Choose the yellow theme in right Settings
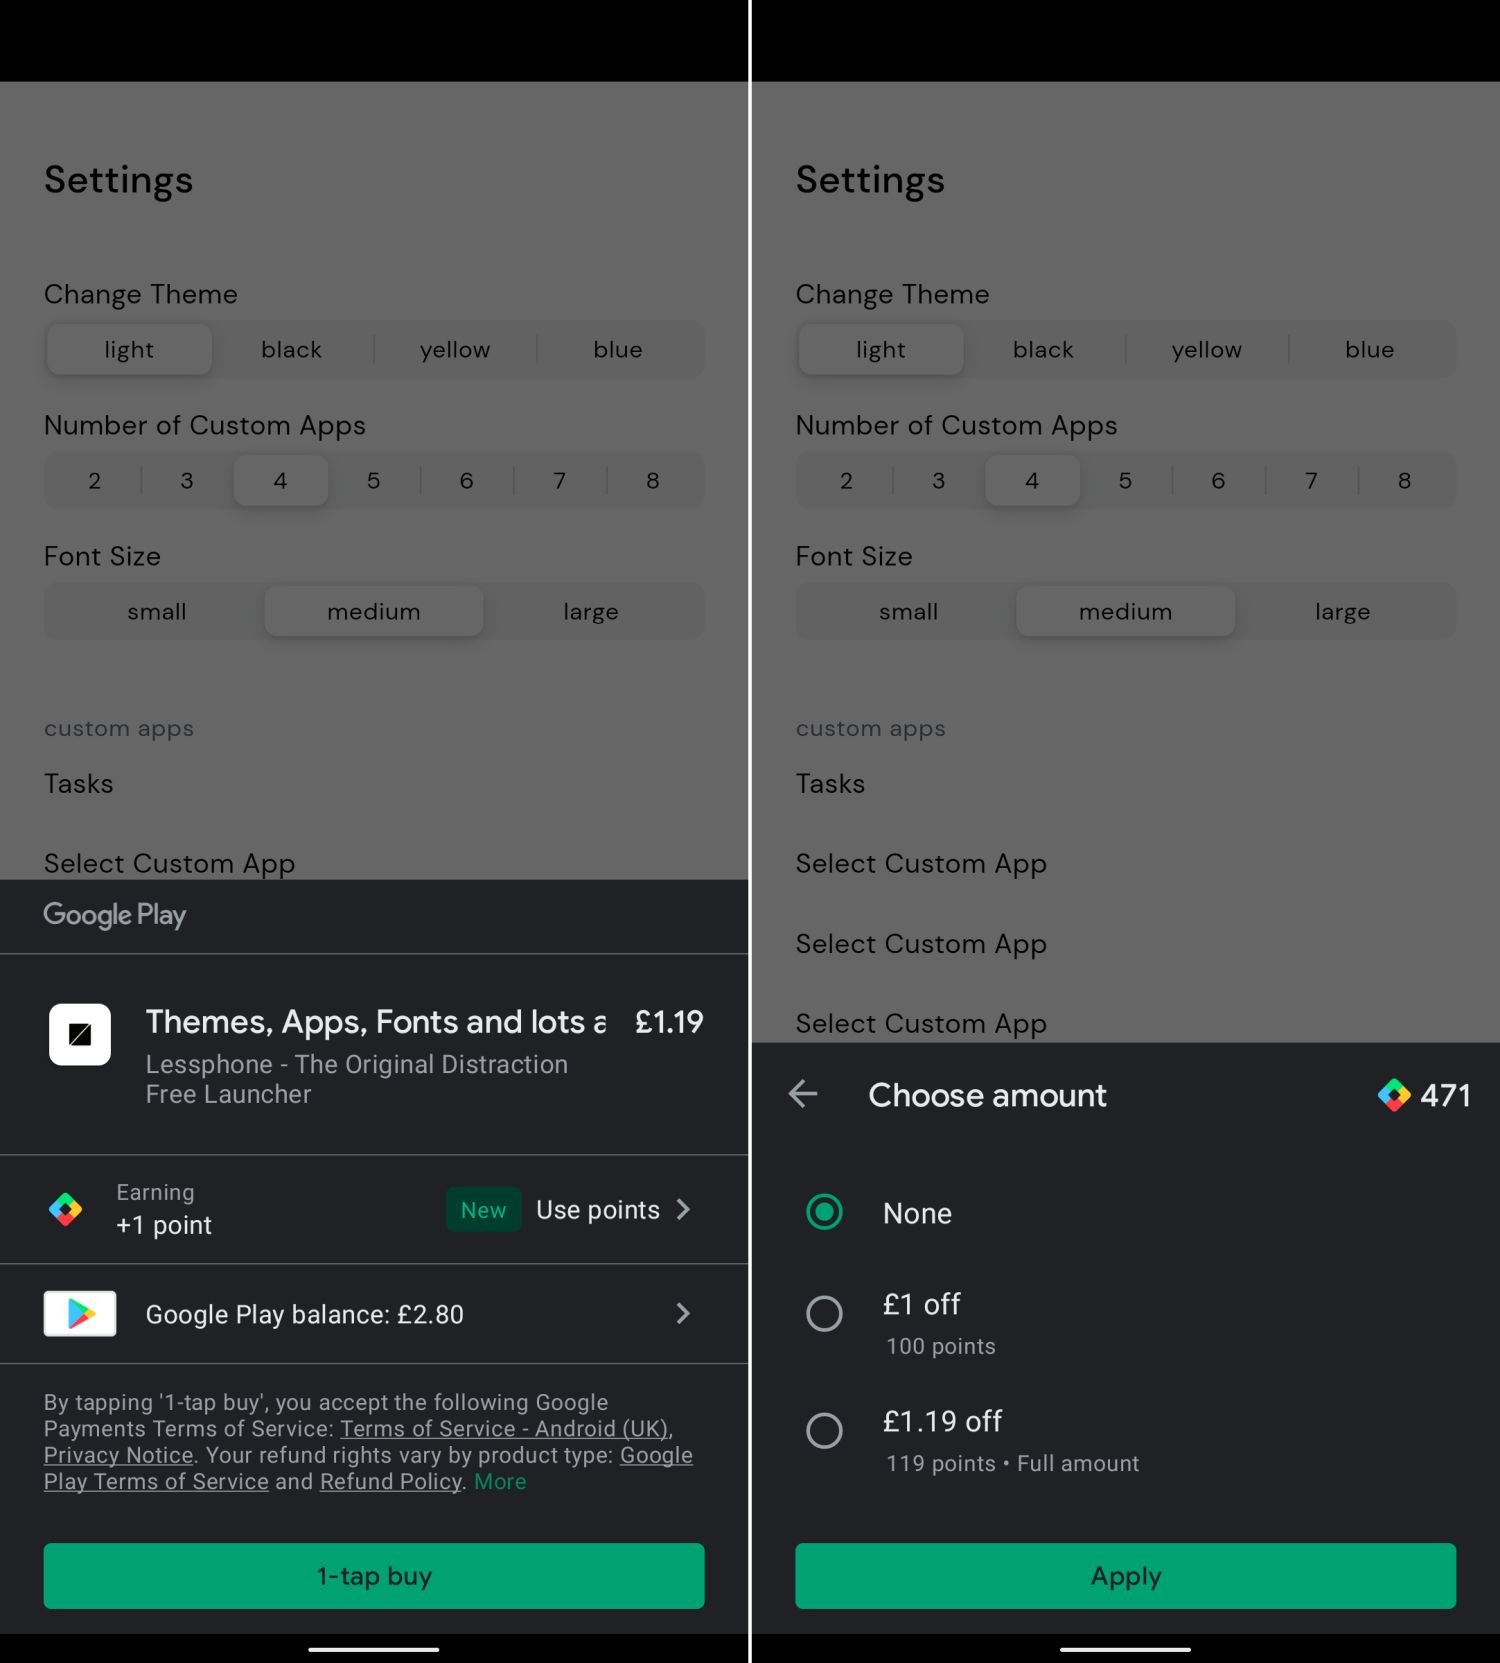This screenshot has width=1500, height=1663. (1206, 350)
